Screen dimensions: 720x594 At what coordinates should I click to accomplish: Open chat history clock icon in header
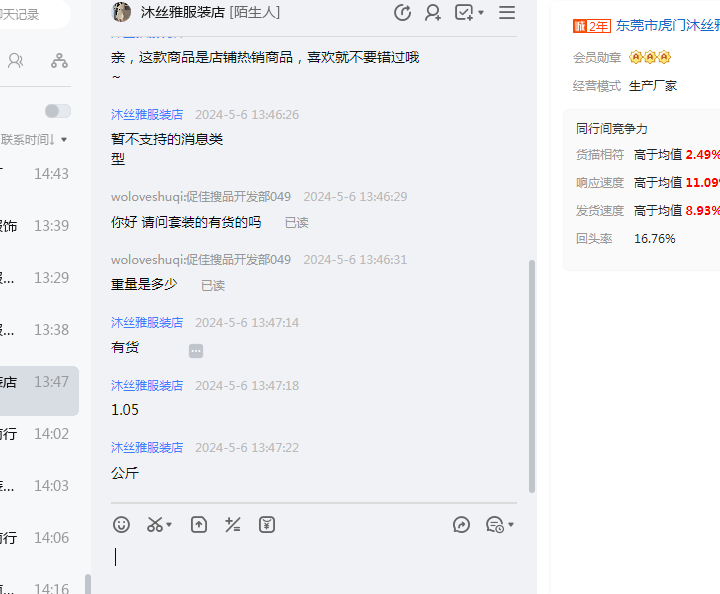402,12
